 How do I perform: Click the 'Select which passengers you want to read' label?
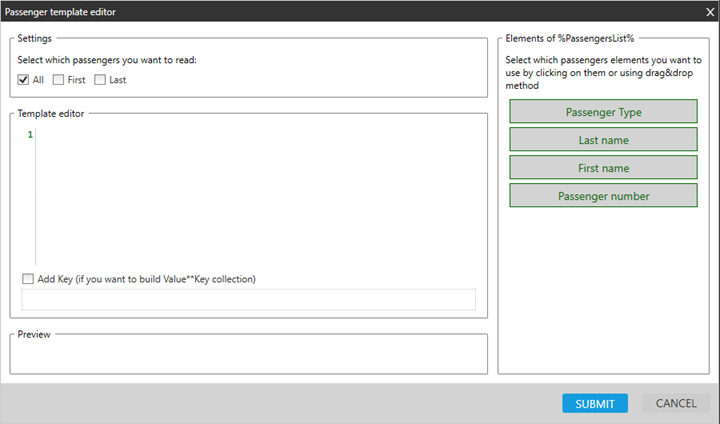point(107,60)
